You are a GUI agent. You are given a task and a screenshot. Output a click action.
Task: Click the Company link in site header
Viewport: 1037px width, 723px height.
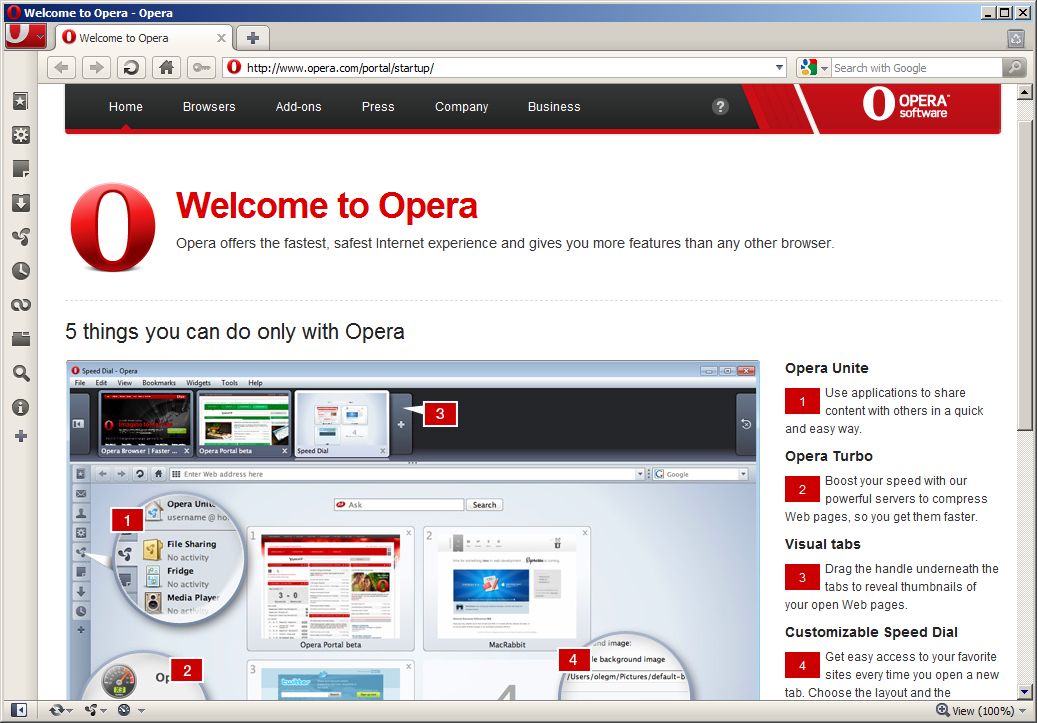pos(461,107)
